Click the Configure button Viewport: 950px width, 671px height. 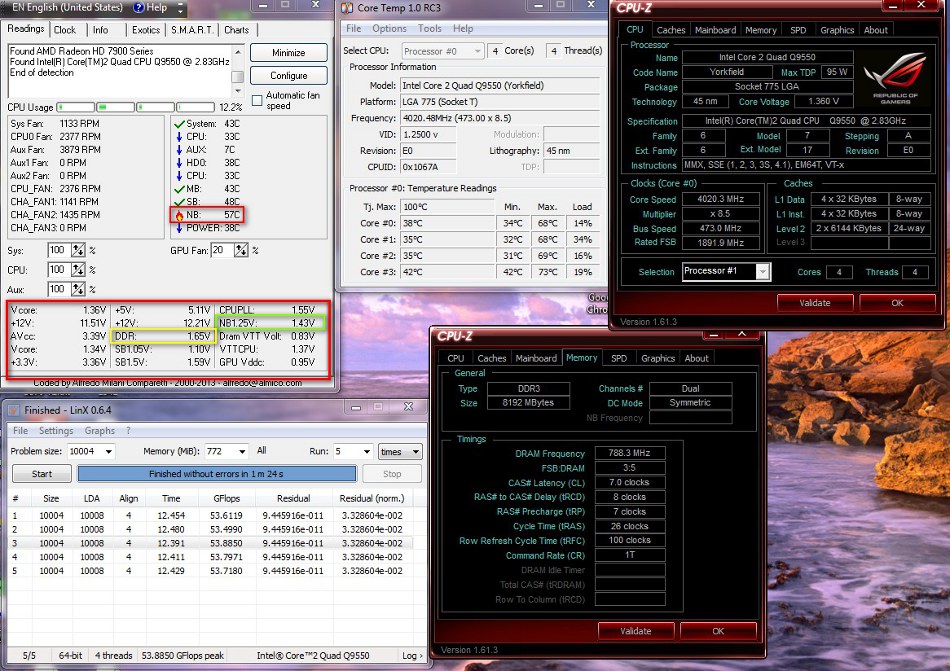click(288, 76)
